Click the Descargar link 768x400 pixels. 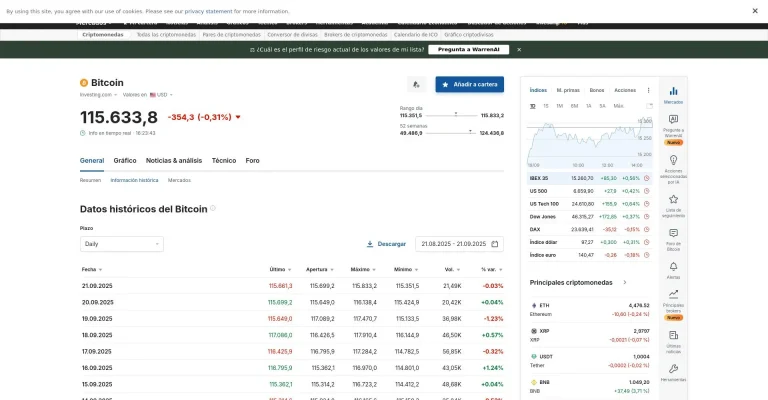[392, 244]
